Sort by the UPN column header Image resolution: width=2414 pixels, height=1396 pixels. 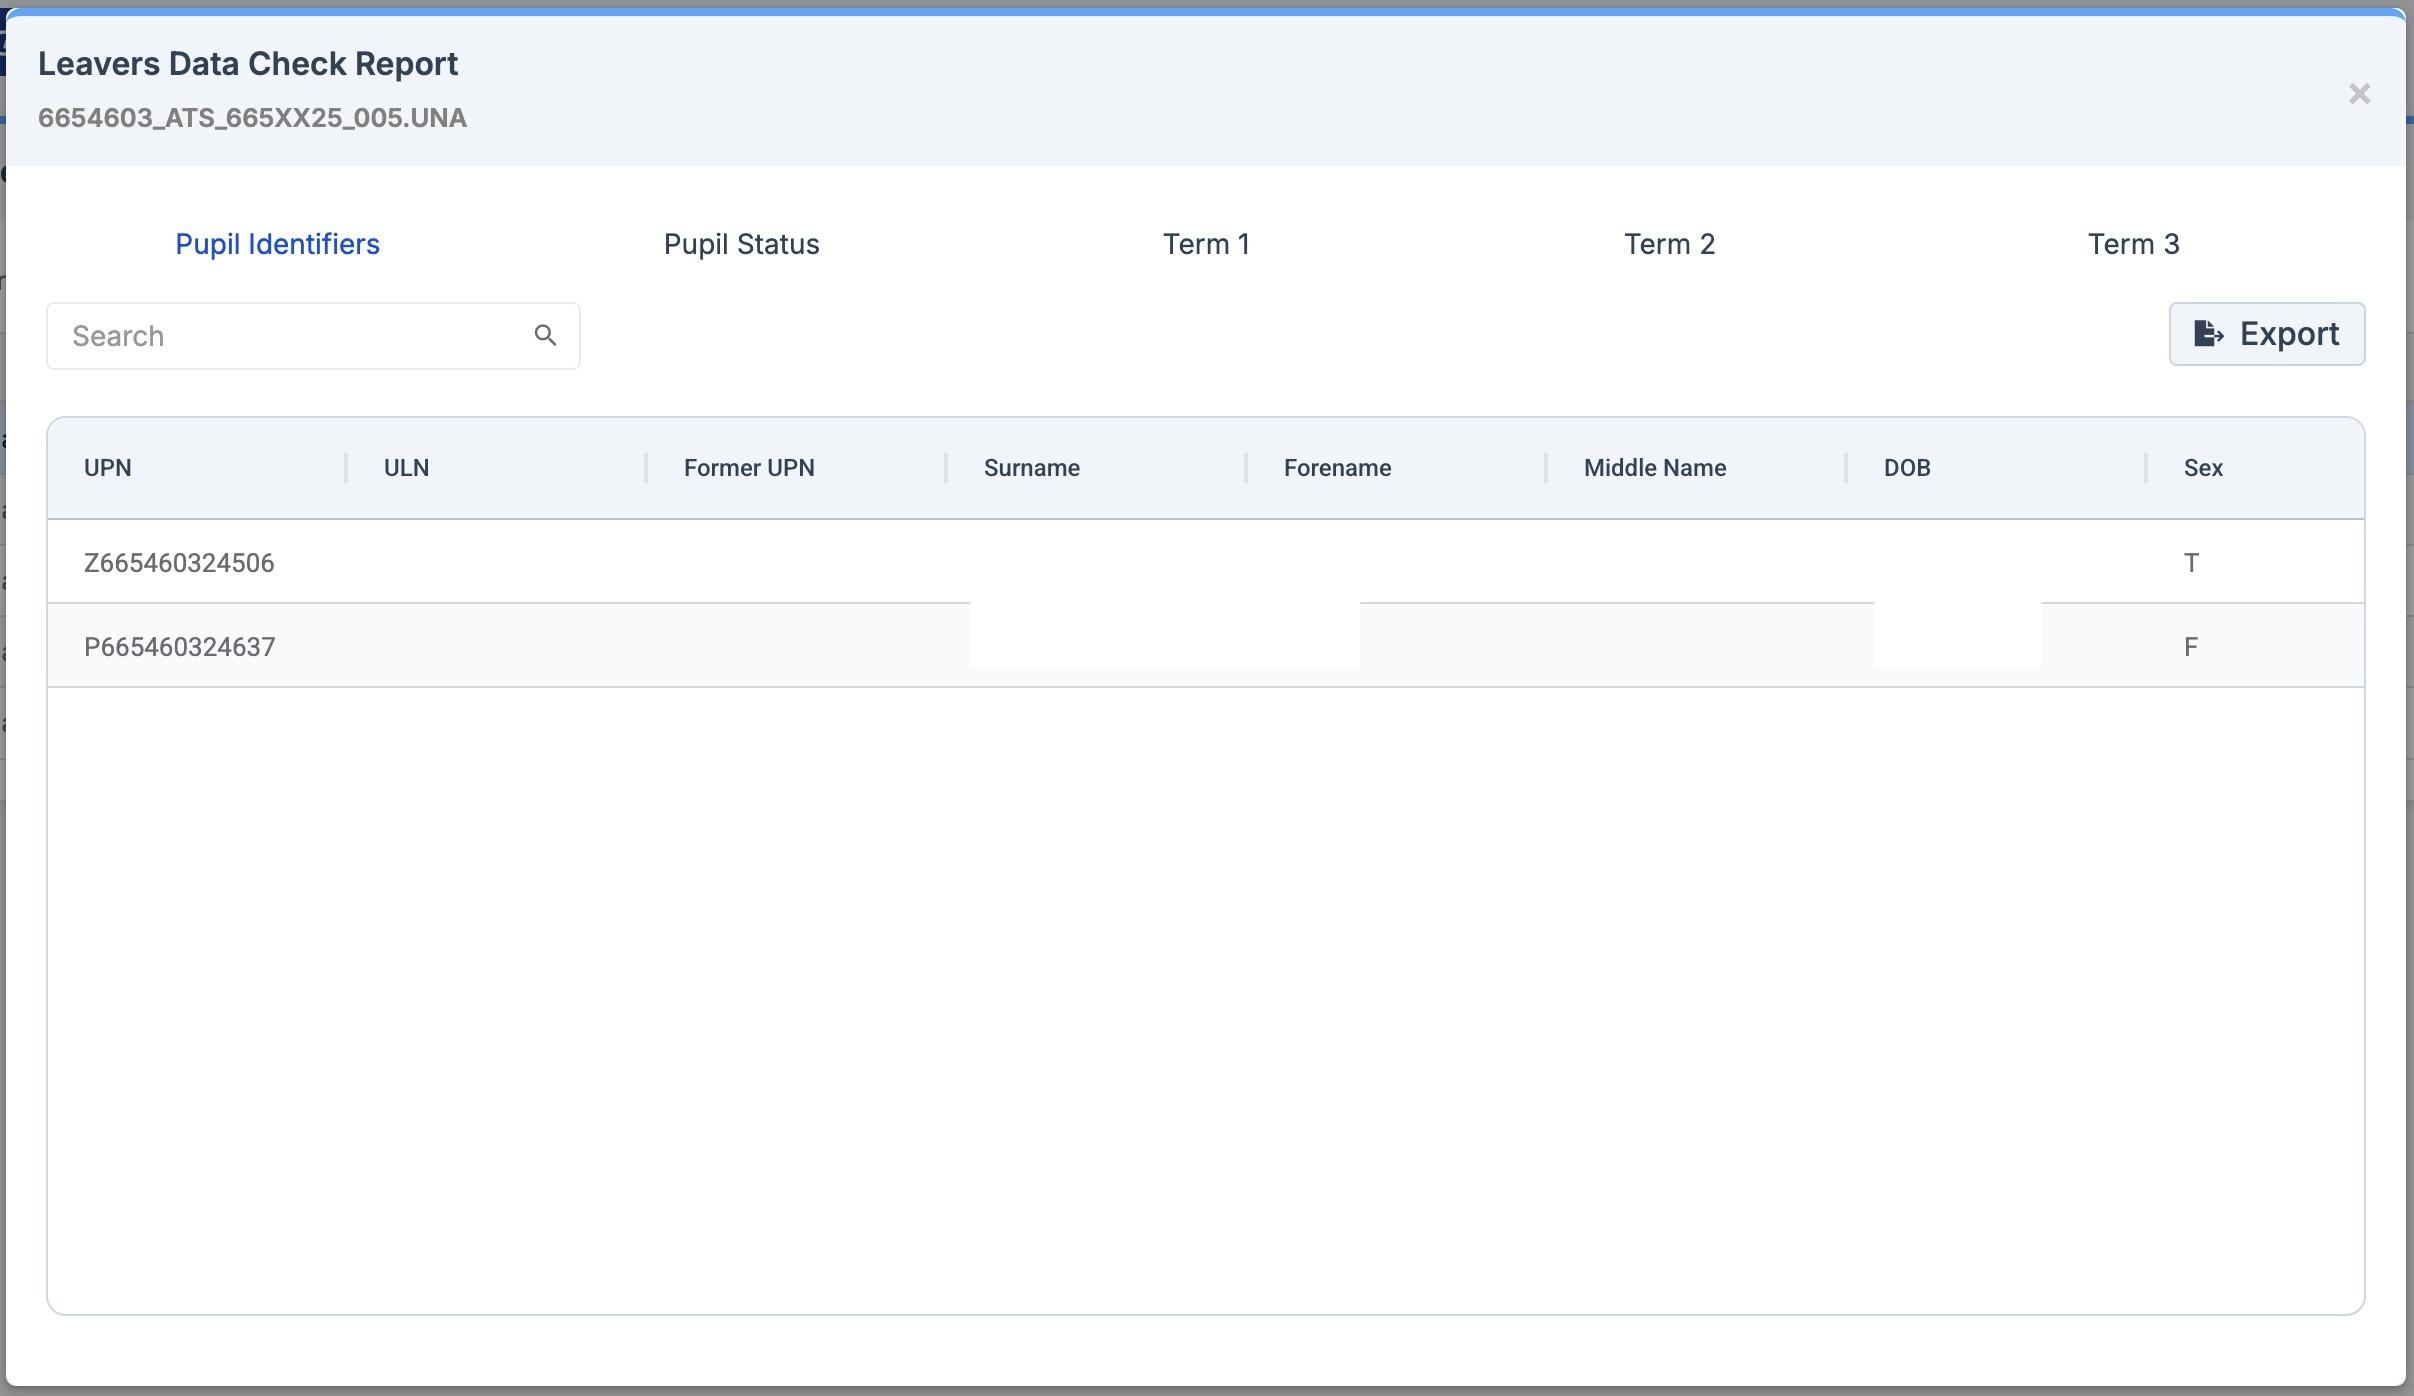pyautogui.click(x=108, y=468)
